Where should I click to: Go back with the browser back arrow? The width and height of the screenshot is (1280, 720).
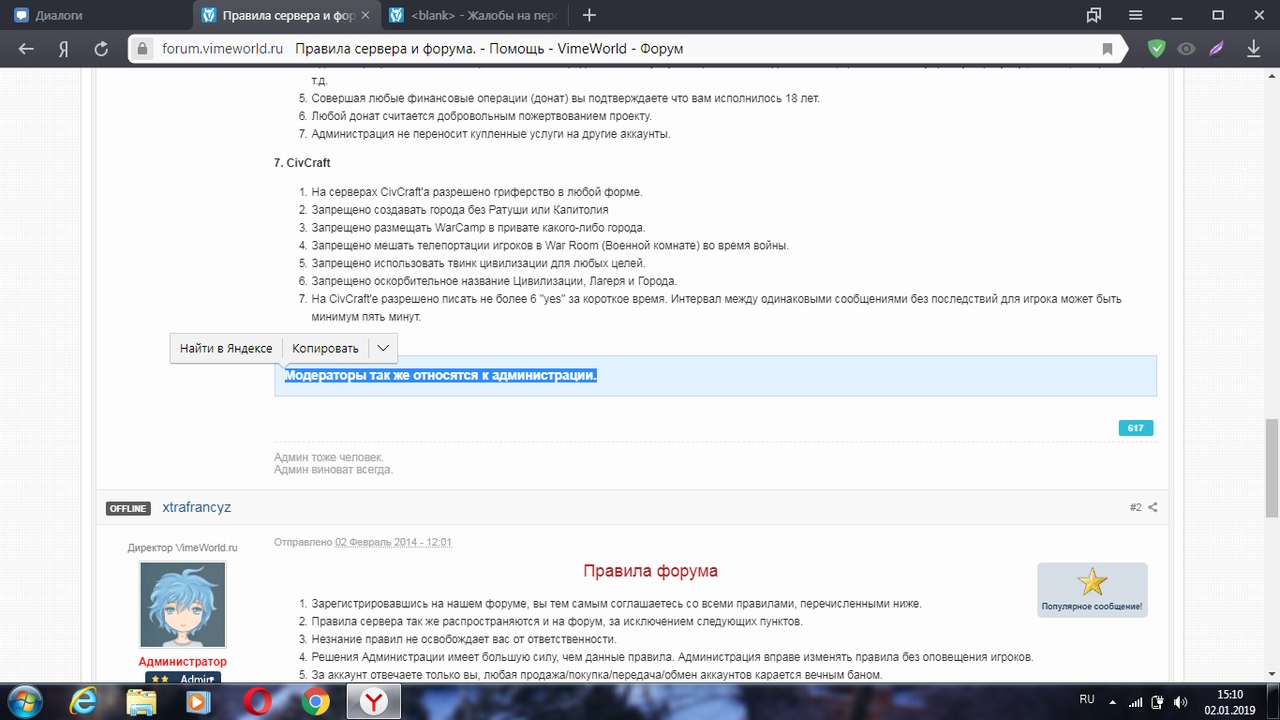coord(26,49)
